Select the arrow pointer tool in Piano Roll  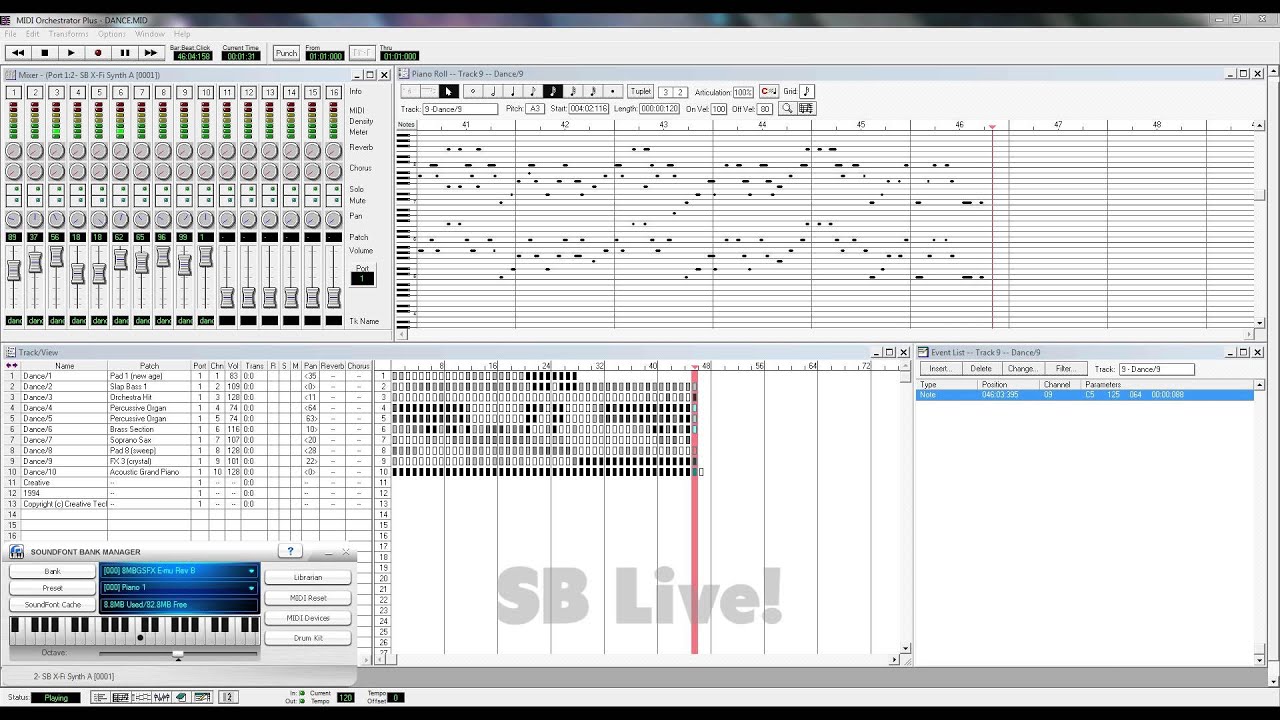click(448, 92)
